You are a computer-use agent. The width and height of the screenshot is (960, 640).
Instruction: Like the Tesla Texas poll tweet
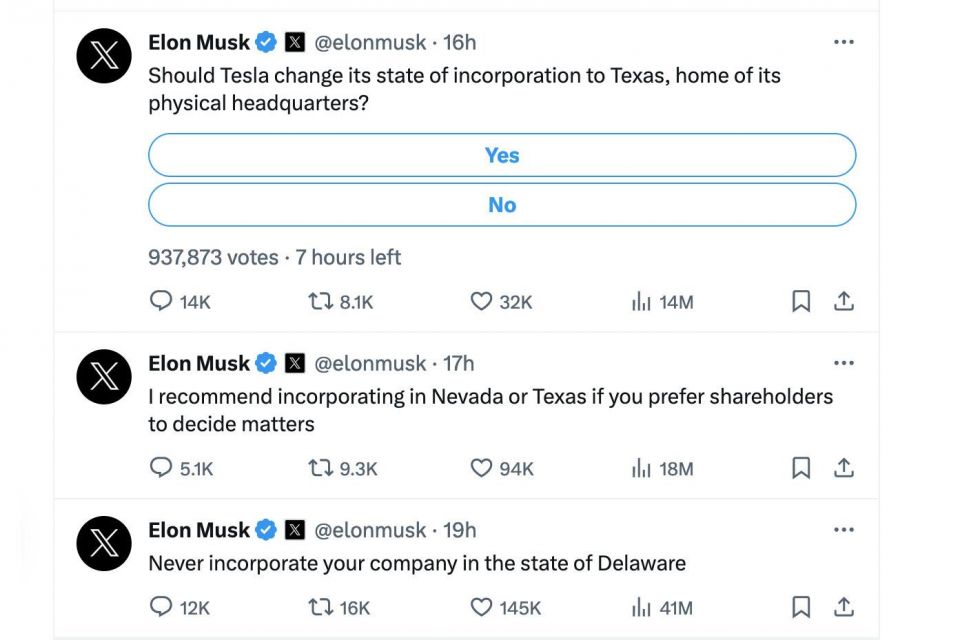(x=481, y=301)
